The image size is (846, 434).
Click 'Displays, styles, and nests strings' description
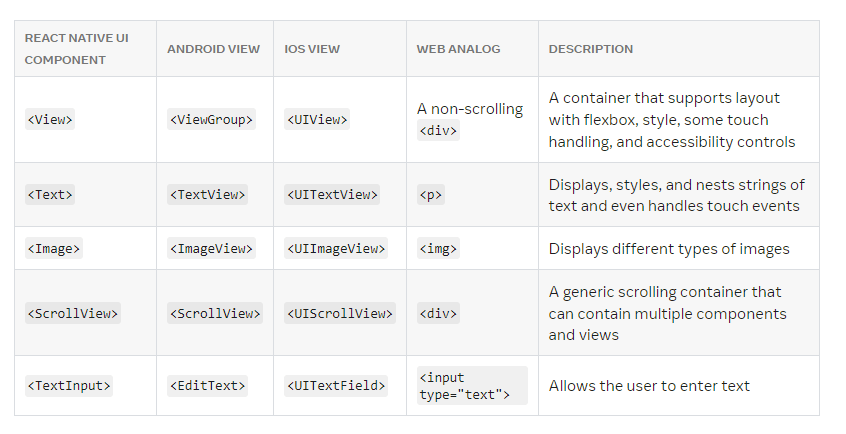tap(677, 195)
